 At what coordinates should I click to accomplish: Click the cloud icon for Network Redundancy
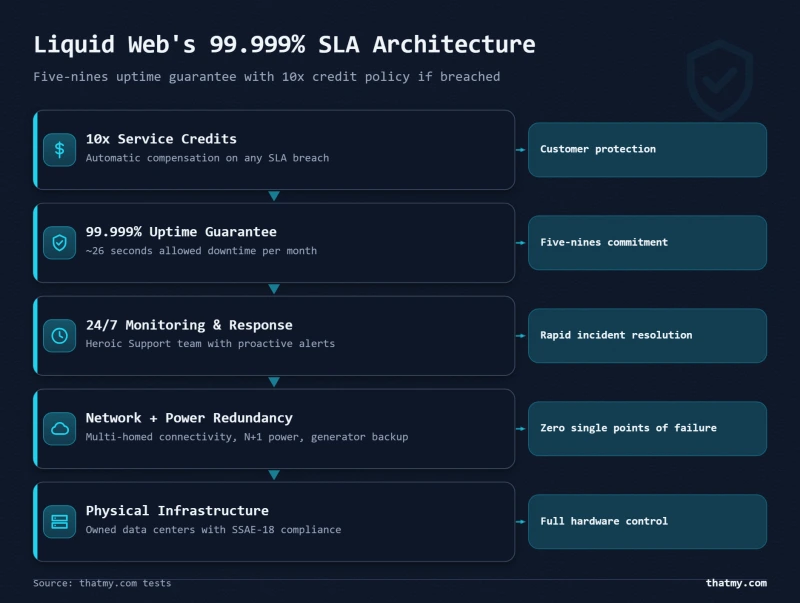click(x=60, y=429)
